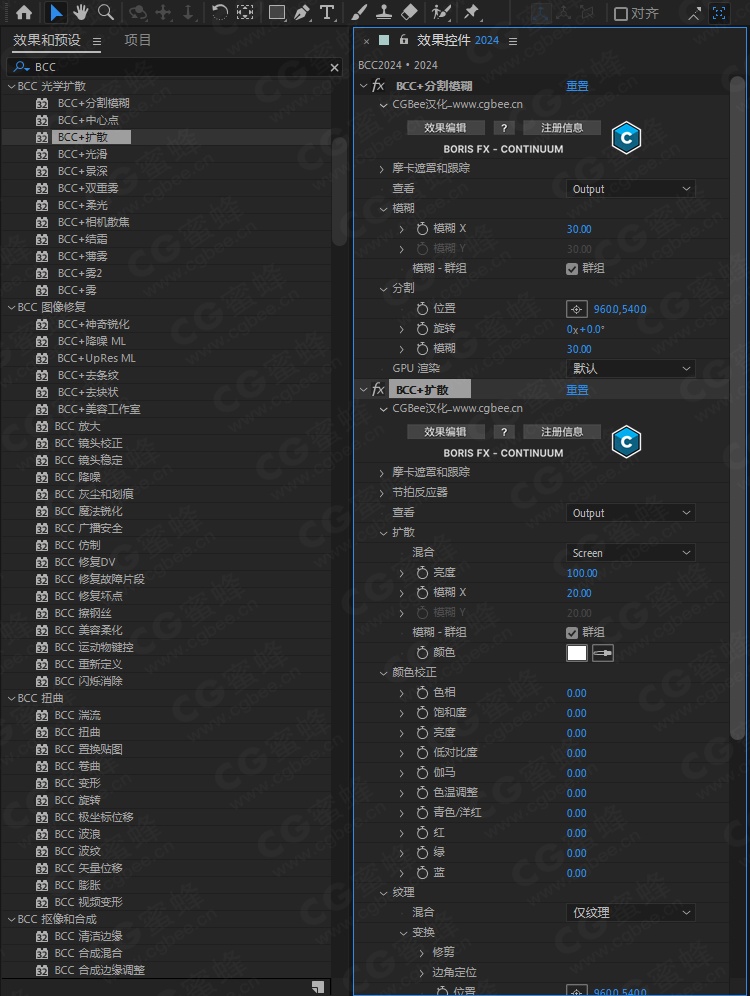Collapse BCC 图像修复 category

click(x=11, y=307)
